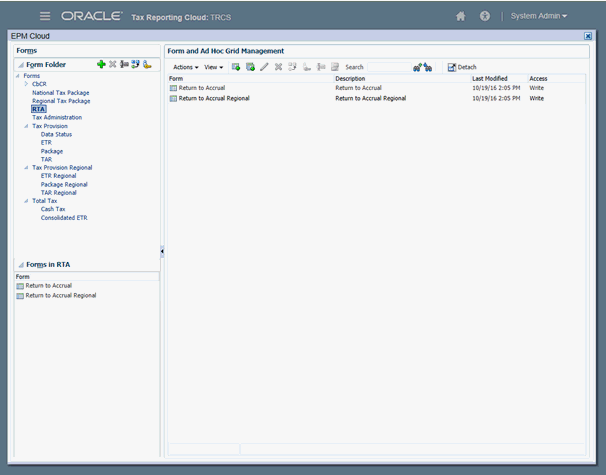
Task: Select the National Tax Package folder
Action: pyautogui.click(x=61, y=93)
